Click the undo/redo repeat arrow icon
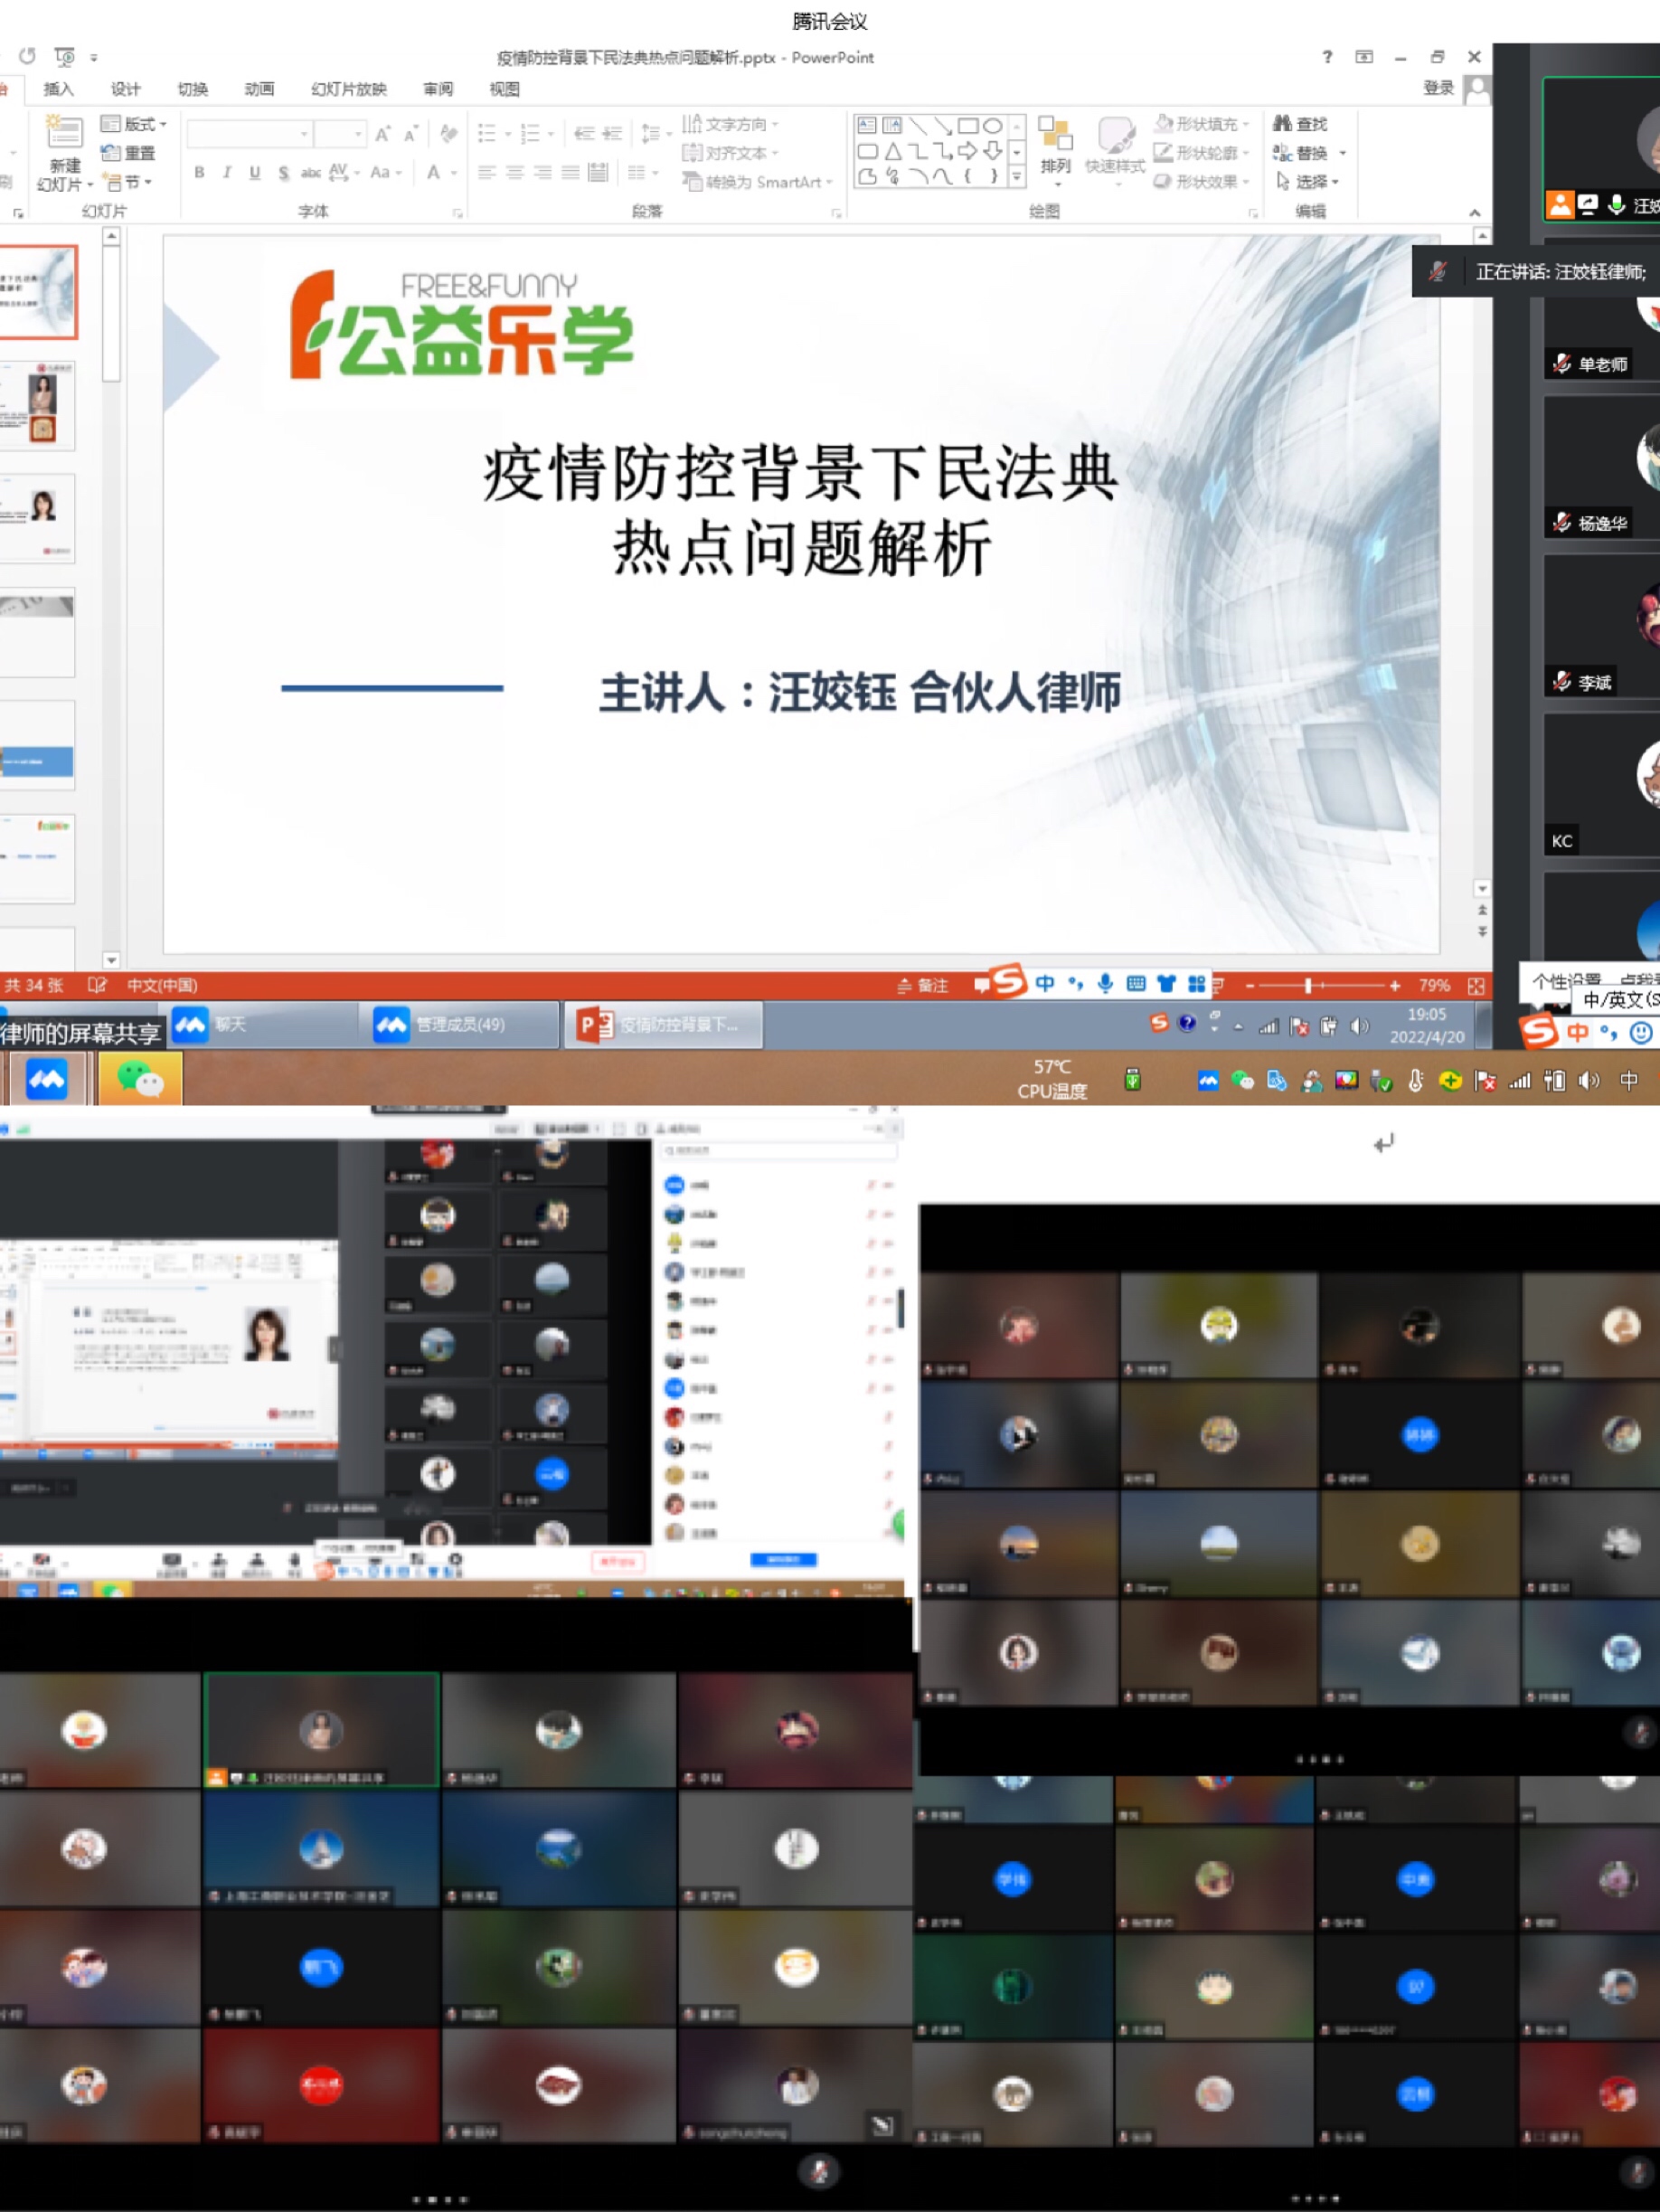 [x=27, y=56]
